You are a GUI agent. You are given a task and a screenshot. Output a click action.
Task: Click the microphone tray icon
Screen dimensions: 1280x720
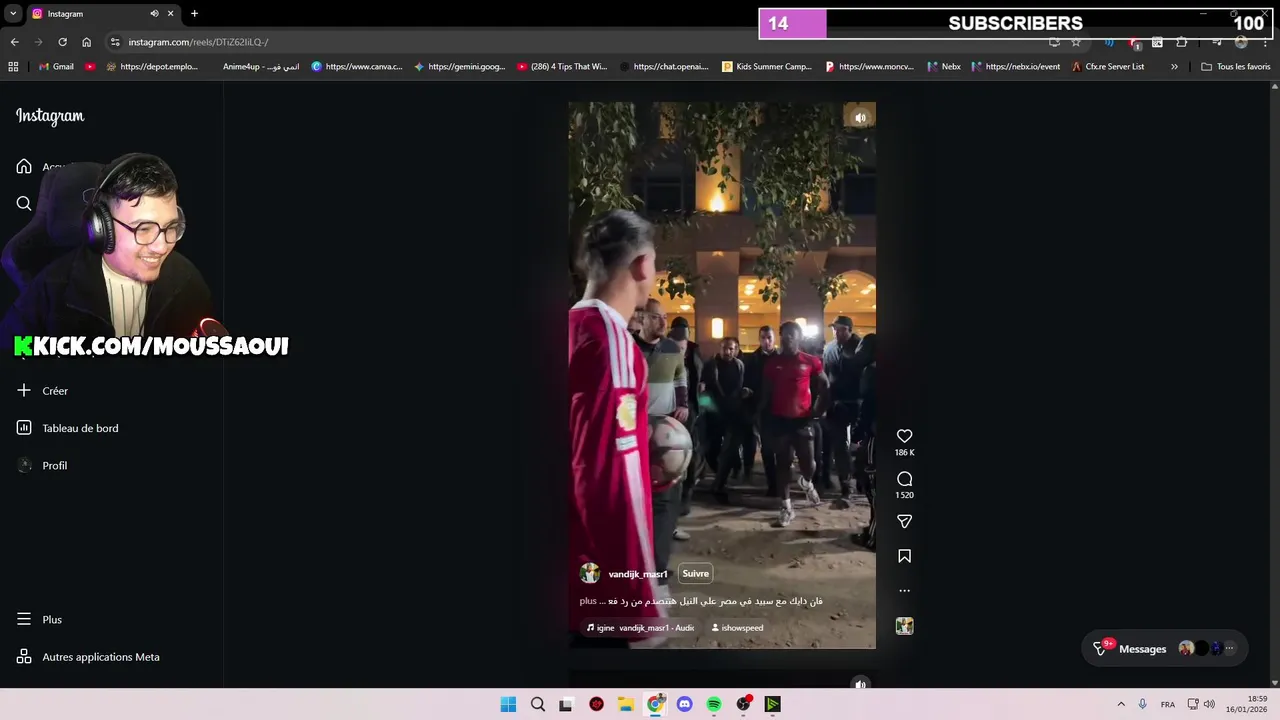(x=1142, y=704)
